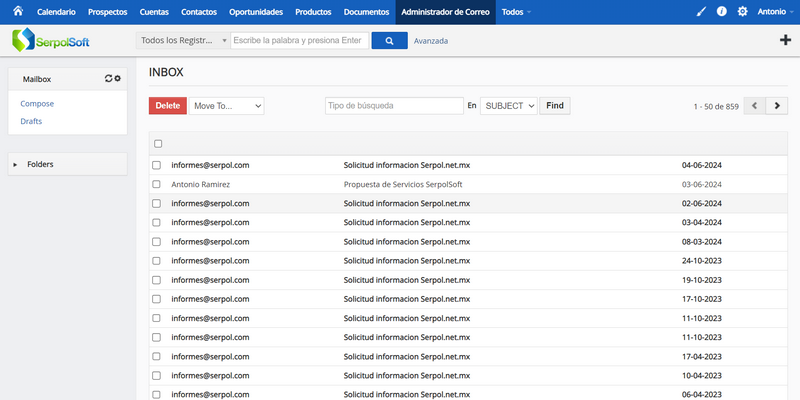Image resolution: width=800 pixels, height=400 pixels.
Task: Open Propuesta de Servicios SerpolSoft email
Action: click(403, 184)
